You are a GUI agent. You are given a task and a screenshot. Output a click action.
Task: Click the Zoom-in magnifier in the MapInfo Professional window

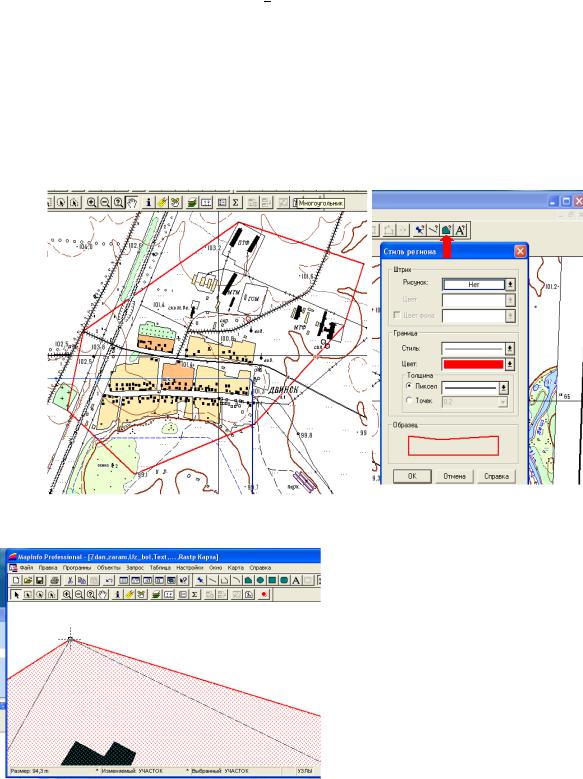click(67, 595)
